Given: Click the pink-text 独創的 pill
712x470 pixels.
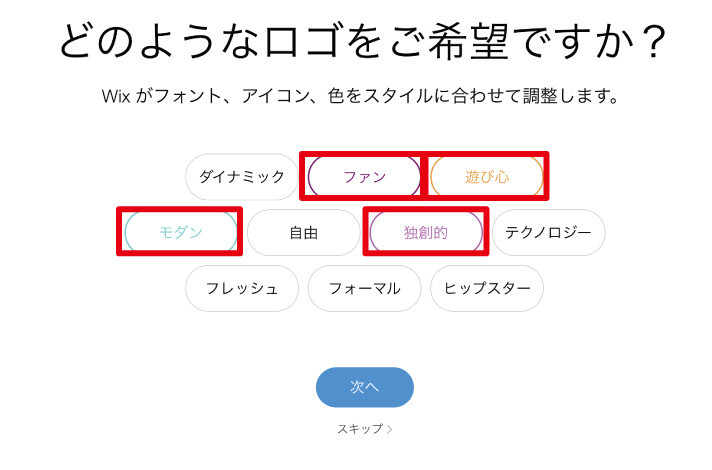Looking at the screenshot, I should [x=426, y=233].
